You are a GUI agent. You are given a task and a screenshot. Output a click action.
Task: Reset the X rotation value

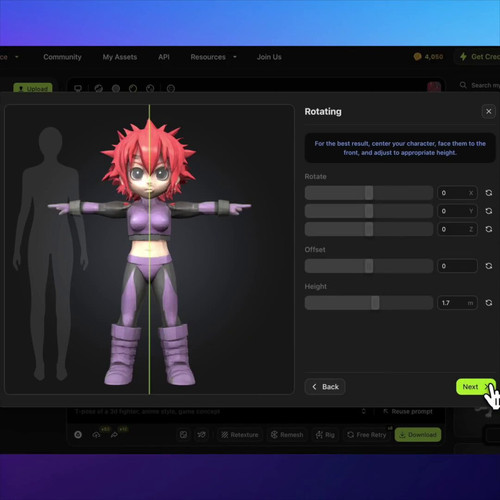(x=489, y=193)
